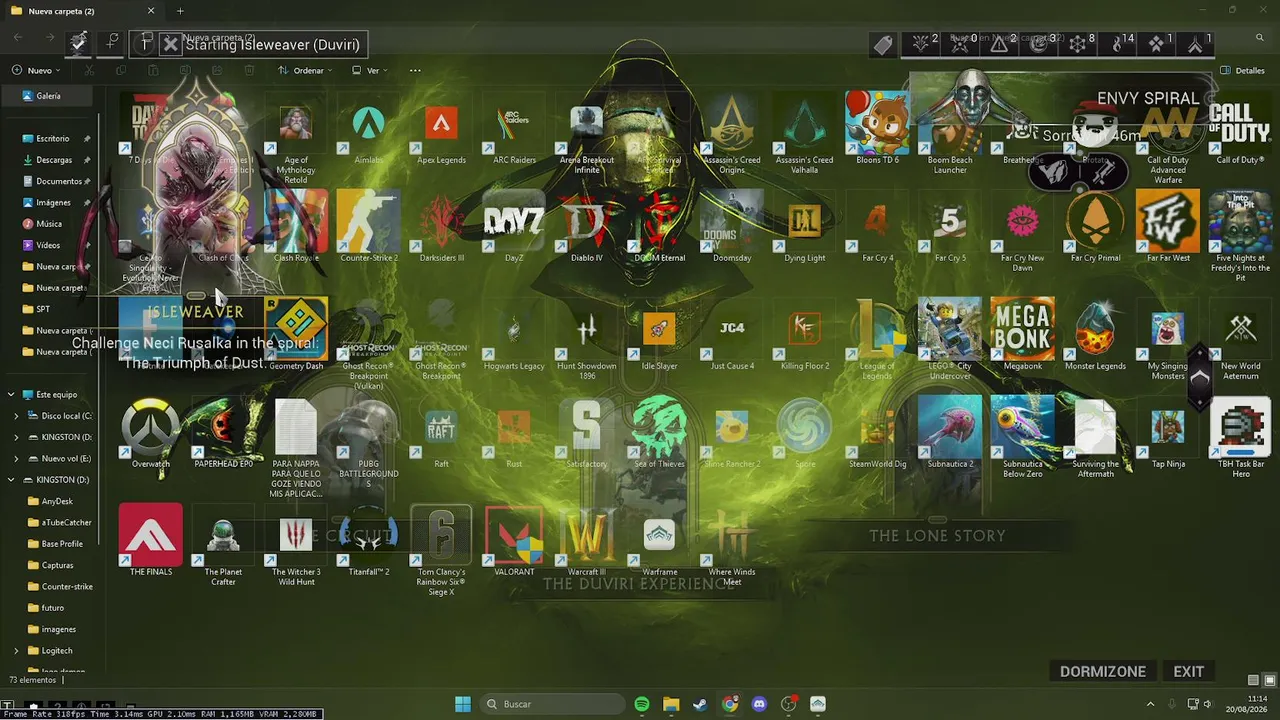Add a new Explorer tab

pyautogui.click(x=180, y=11)
